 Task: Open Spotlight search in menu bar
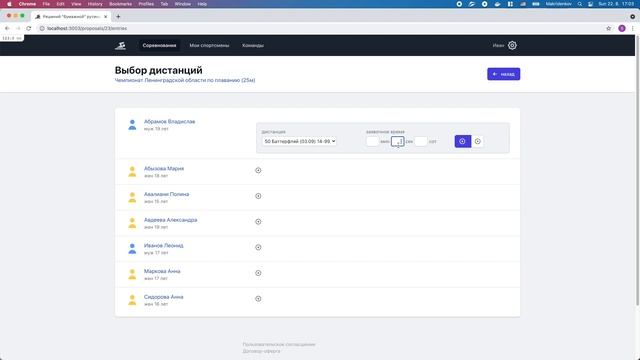tap(580, 4)
